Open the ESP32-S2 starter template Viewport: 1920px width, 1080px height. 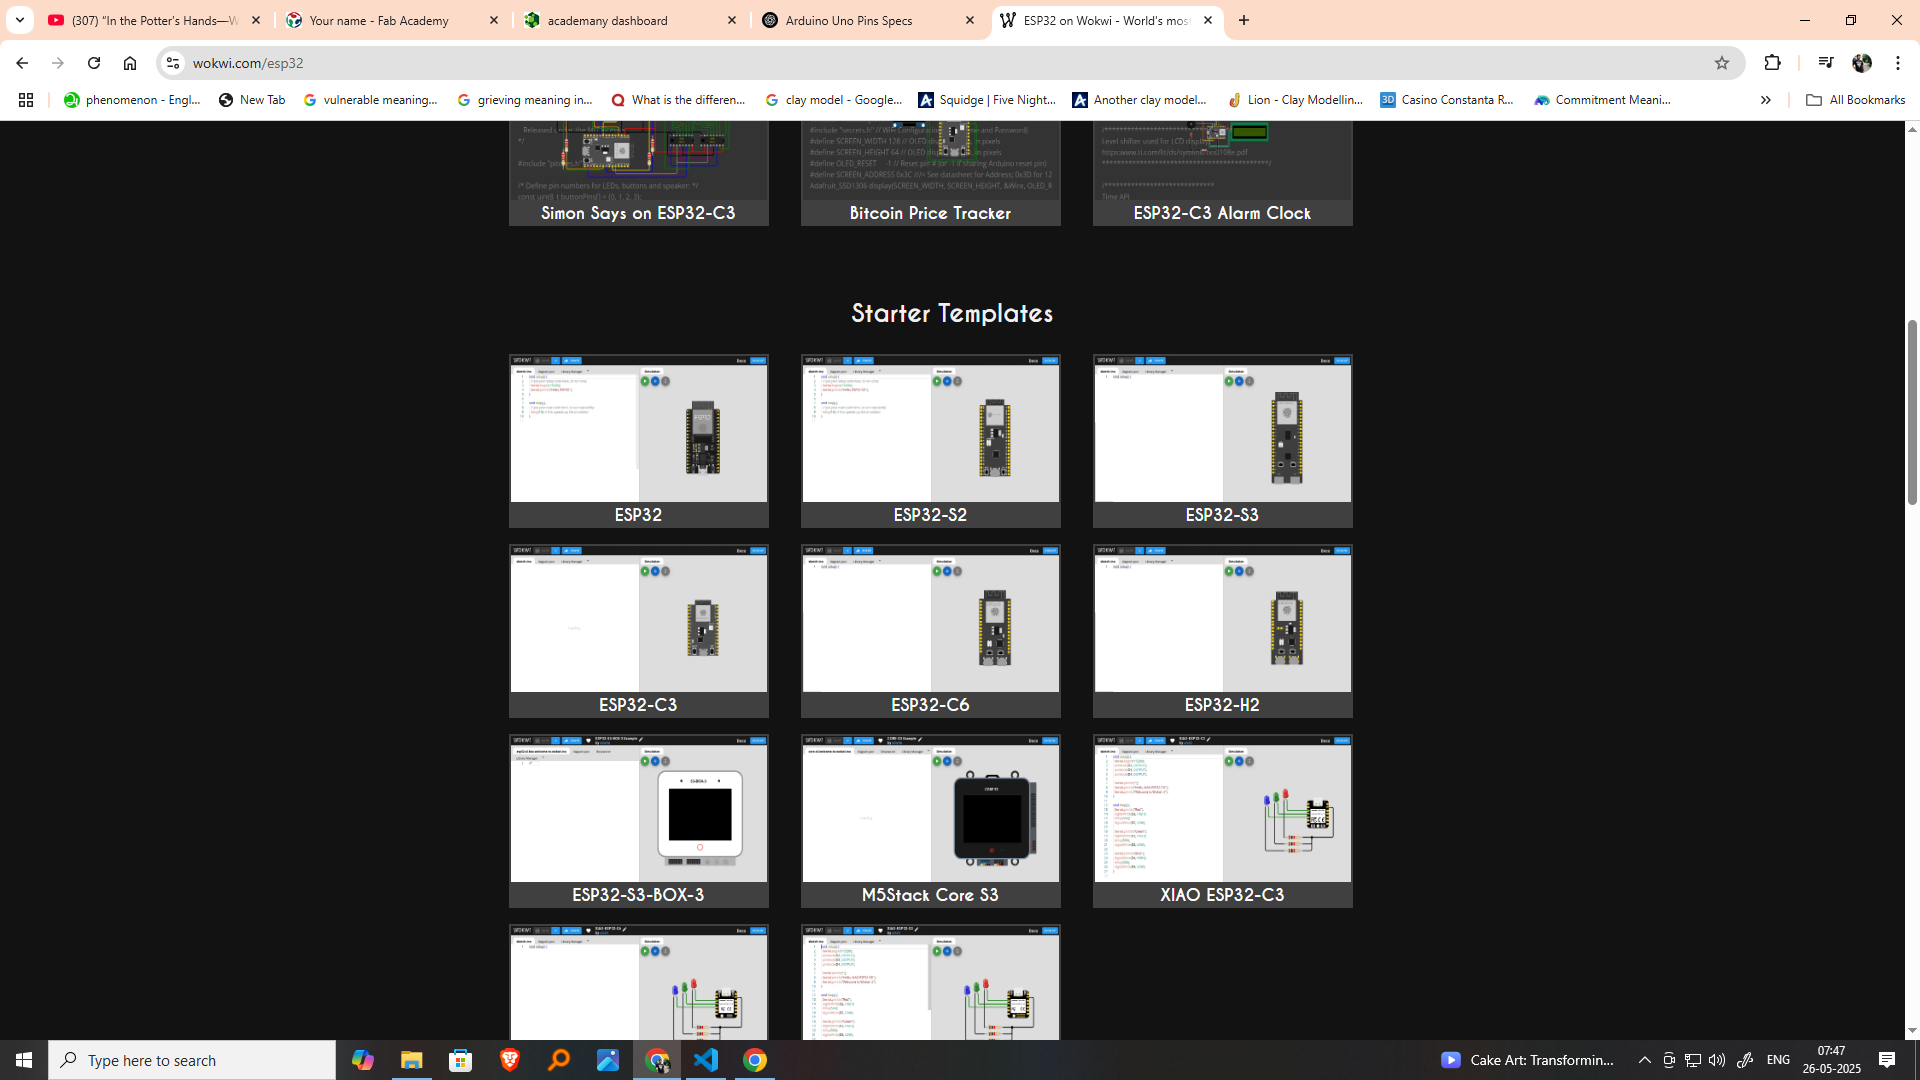(930, 440)
